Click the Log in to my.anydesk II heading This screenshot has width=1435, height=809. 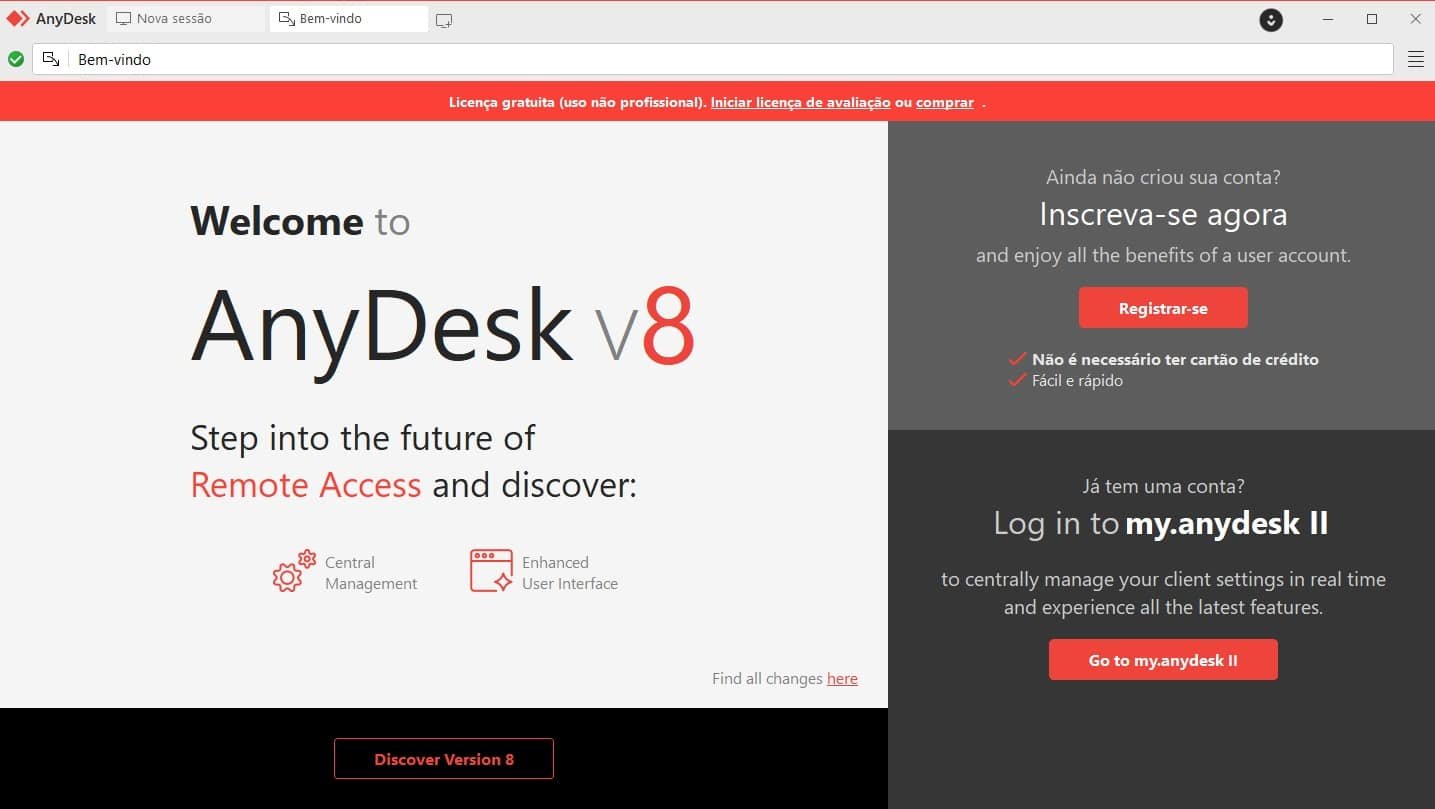(x=1161, y=523)
